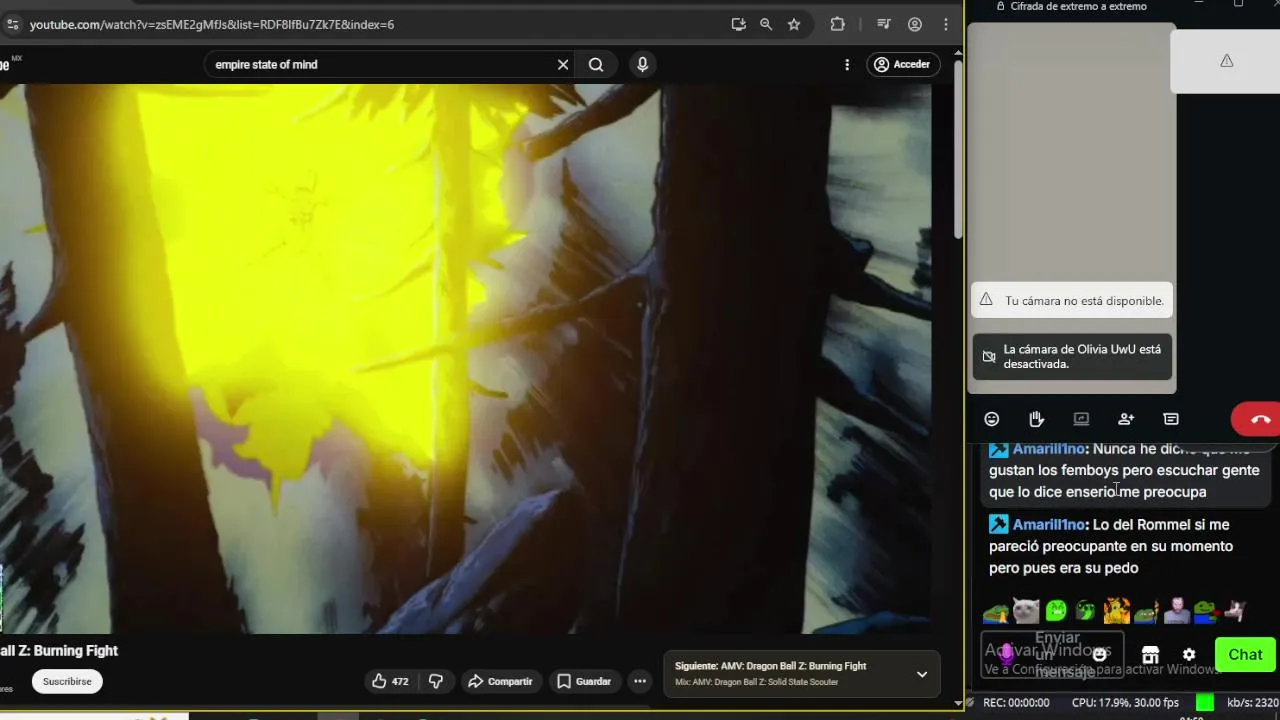This screenshot has width=1280, height=720.
Task: Click the green status square in OBS bar
Action: [x=1205, y=703]
